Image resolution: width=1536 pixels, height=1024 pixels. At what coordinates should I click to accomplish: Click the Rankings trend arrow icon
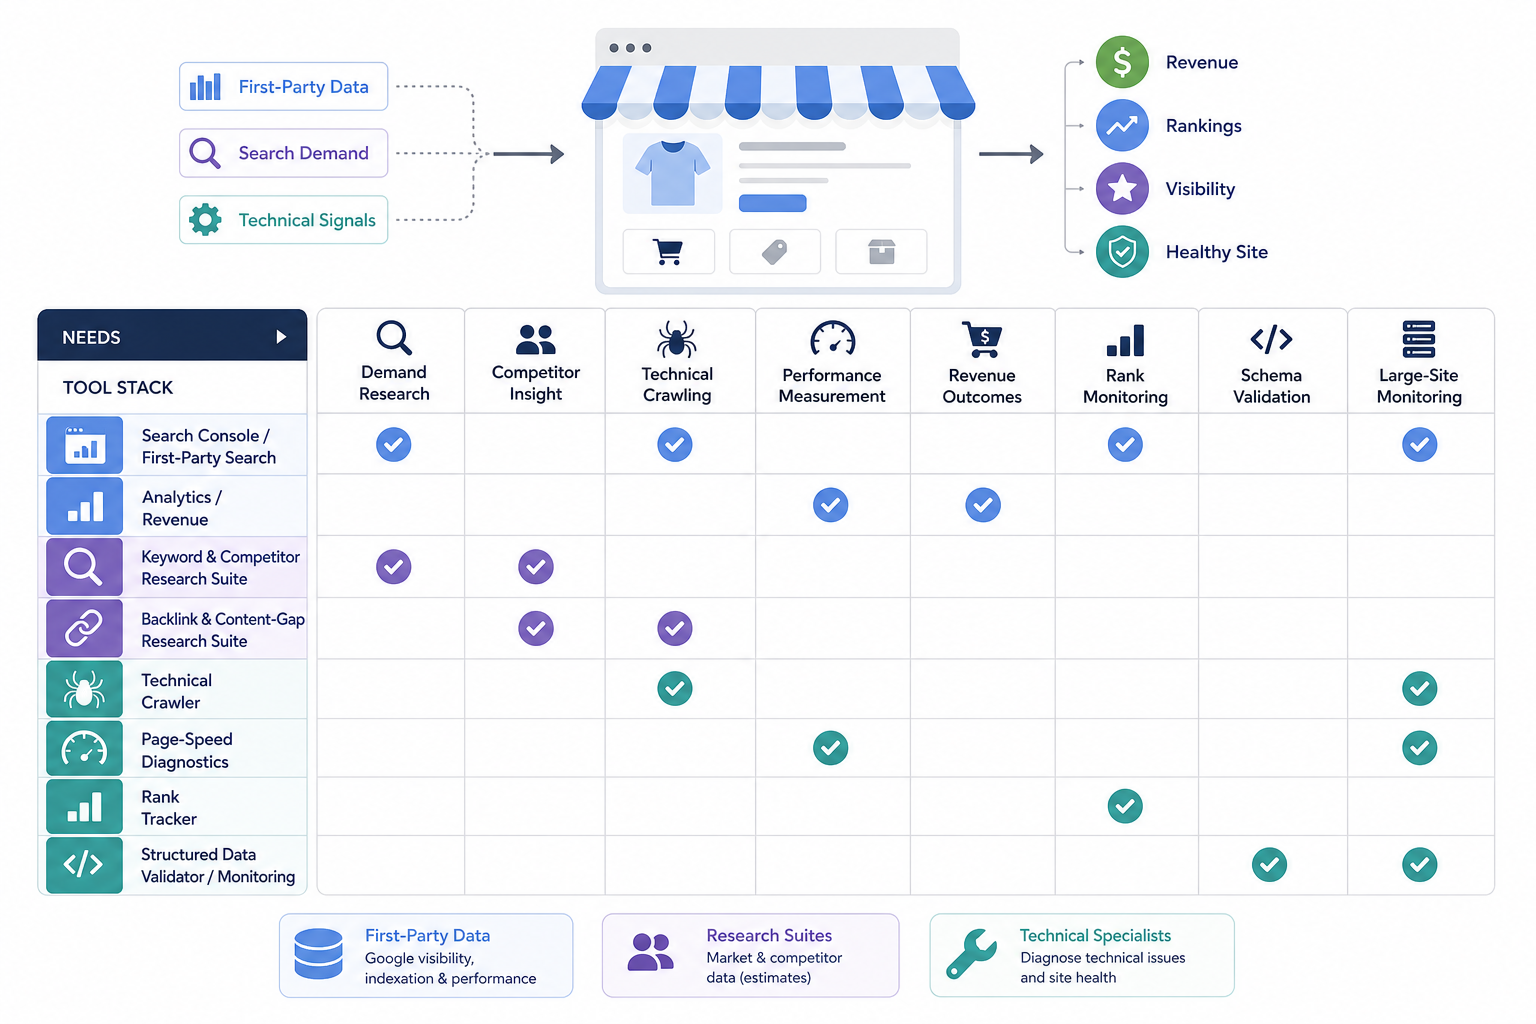click(1122, 125)
